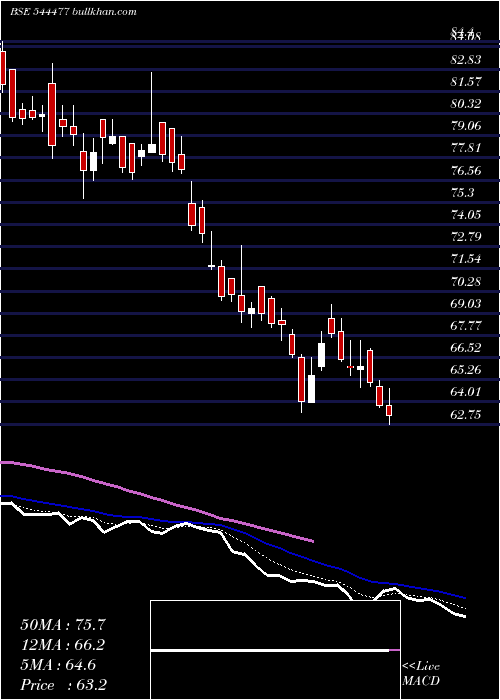Select the 81.57 price axis label
The image size is (500, 700).
pos(466,82)
